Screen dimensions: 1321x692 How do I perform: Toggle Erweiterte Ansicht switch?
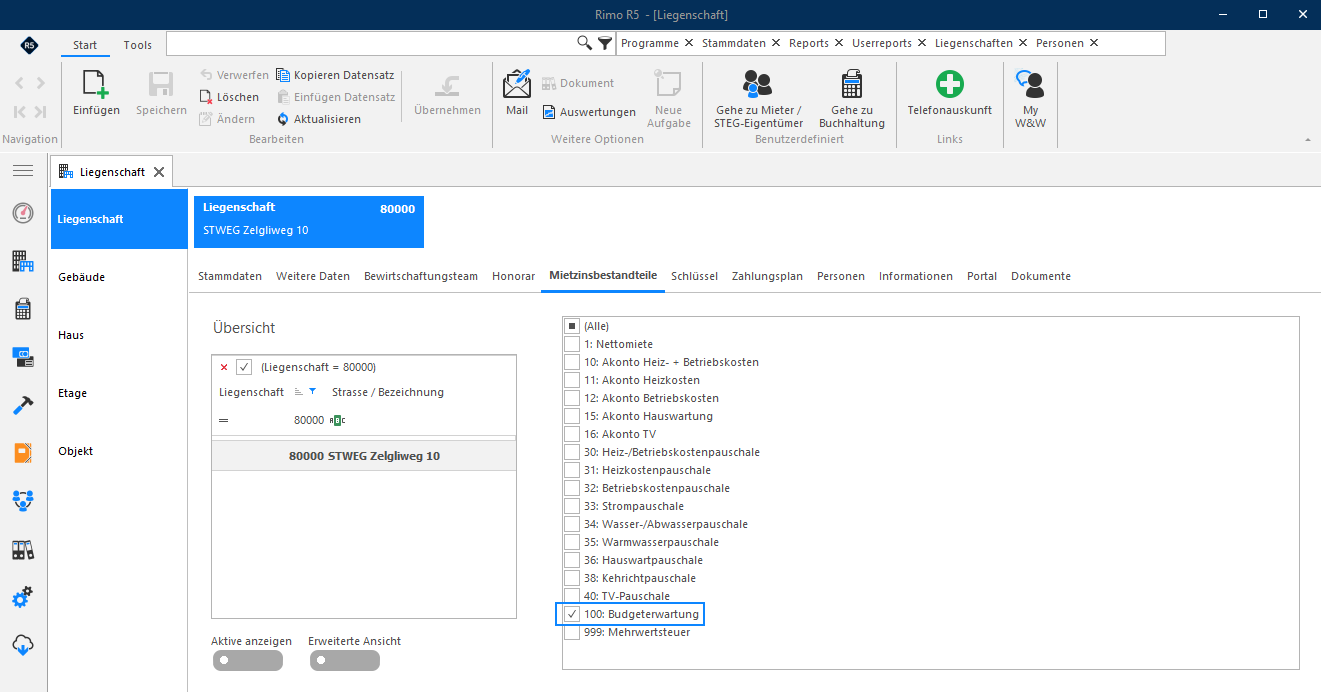[344, 660]
